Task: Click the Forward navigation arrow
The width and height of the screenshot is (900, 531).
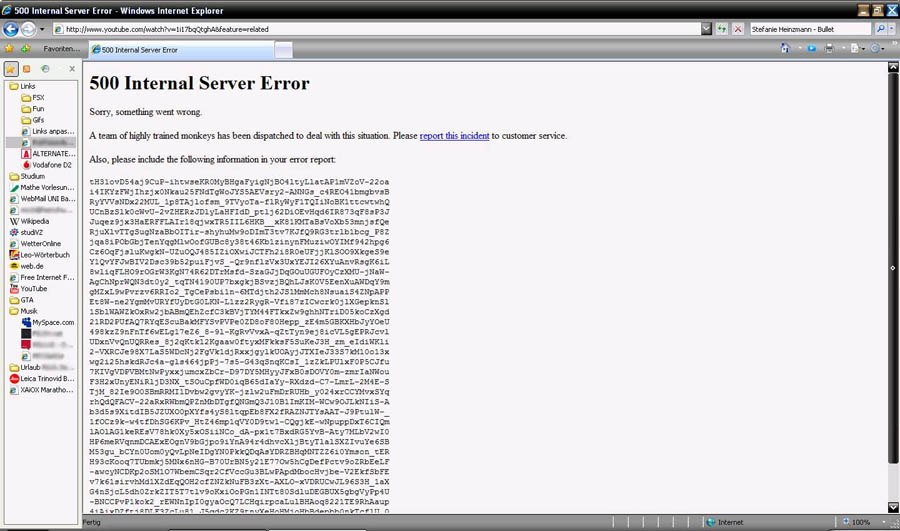Action: (x=28, y=29)
